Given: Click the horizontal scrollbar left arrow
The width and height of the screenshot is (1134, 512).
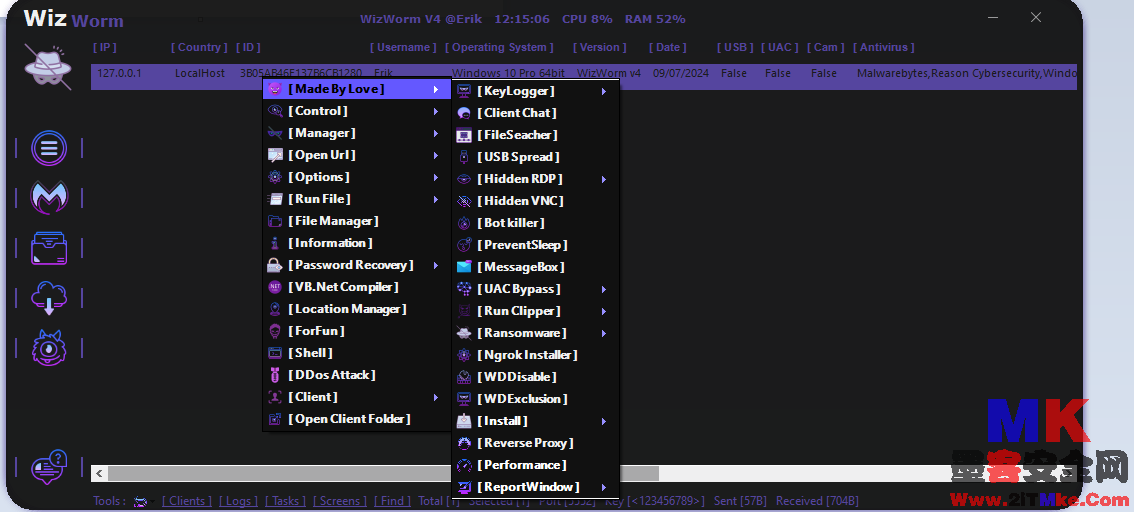Looking at the screenshot, I should [99, 474].
